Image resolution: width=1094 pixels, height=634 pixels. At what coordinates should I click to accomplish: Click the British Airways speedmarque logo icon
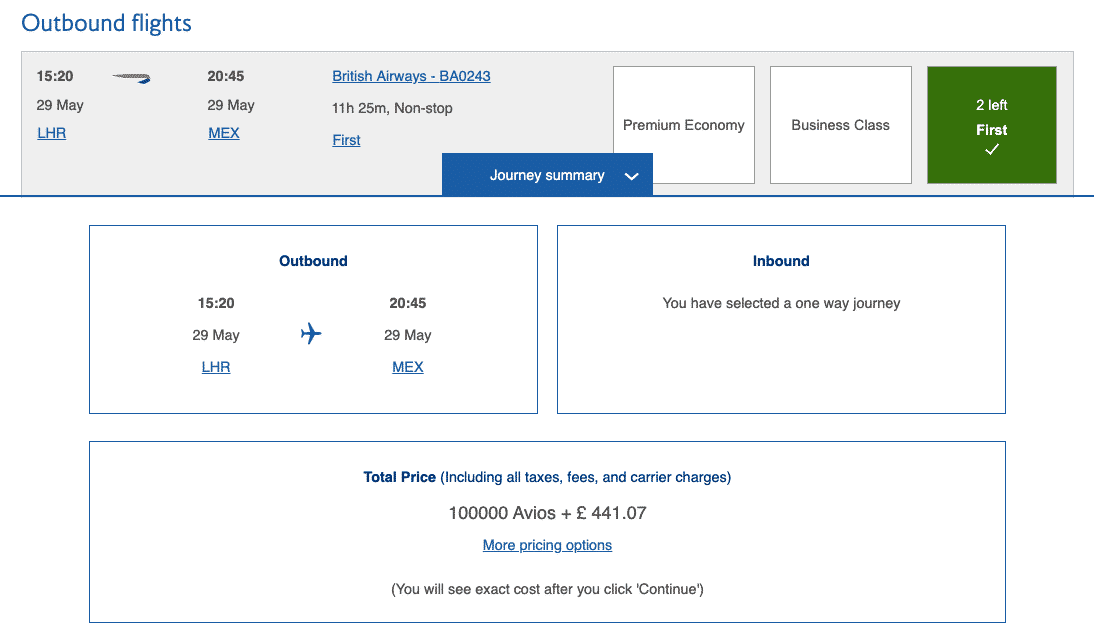(131, 78)
